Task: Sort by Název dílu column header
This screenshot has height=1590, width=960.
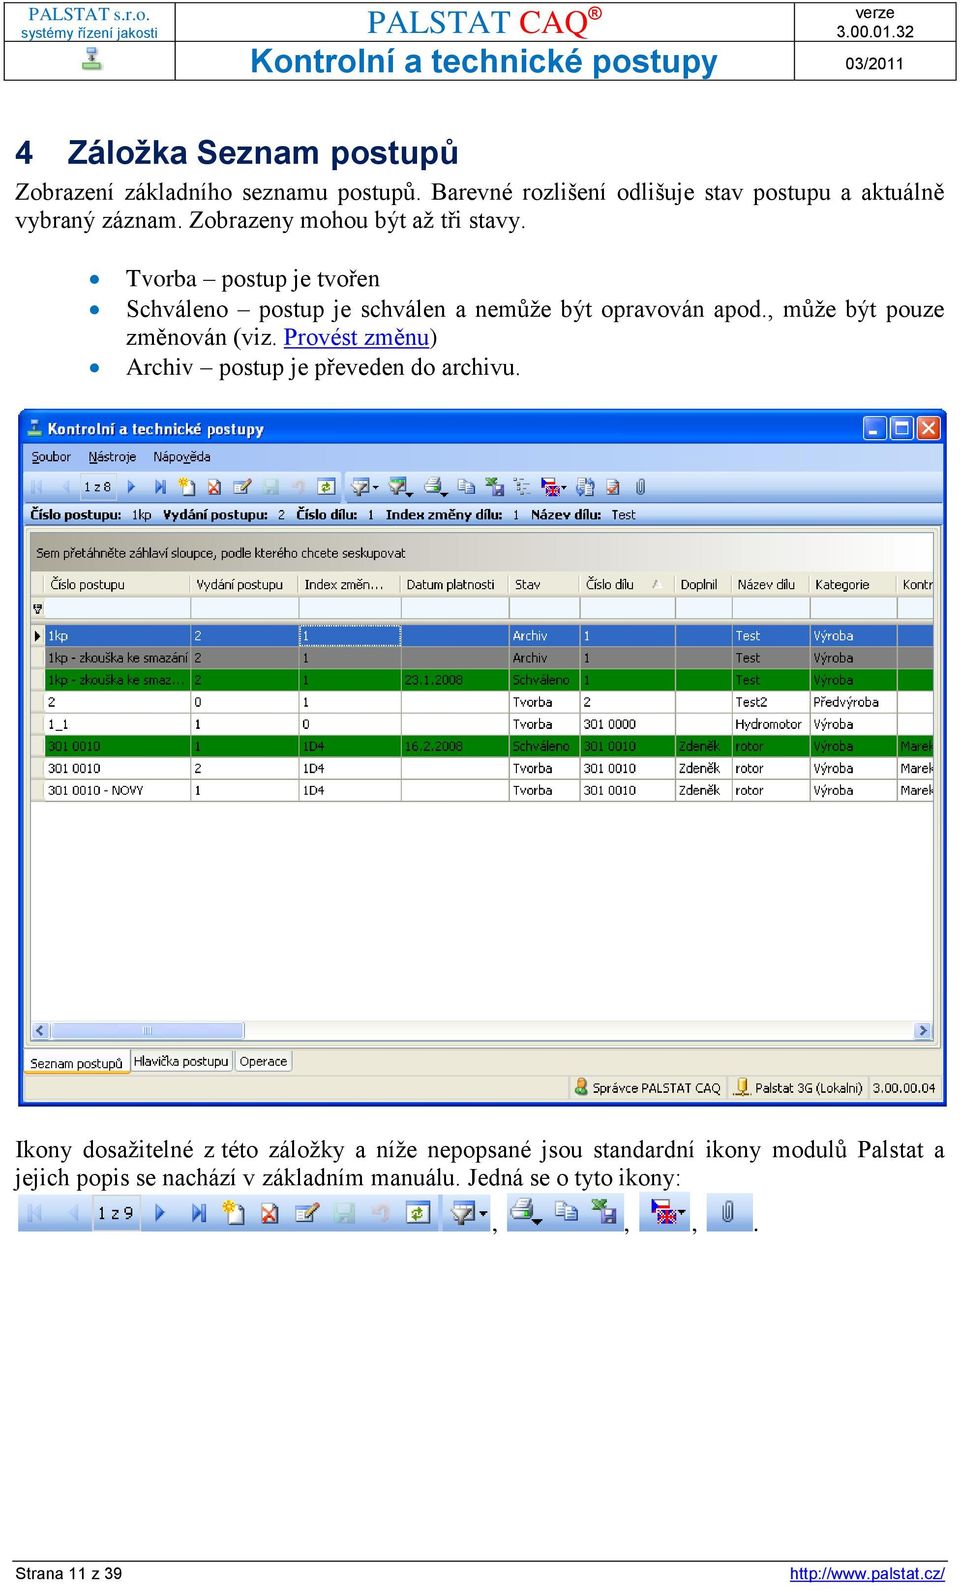Action: [770, 584]
